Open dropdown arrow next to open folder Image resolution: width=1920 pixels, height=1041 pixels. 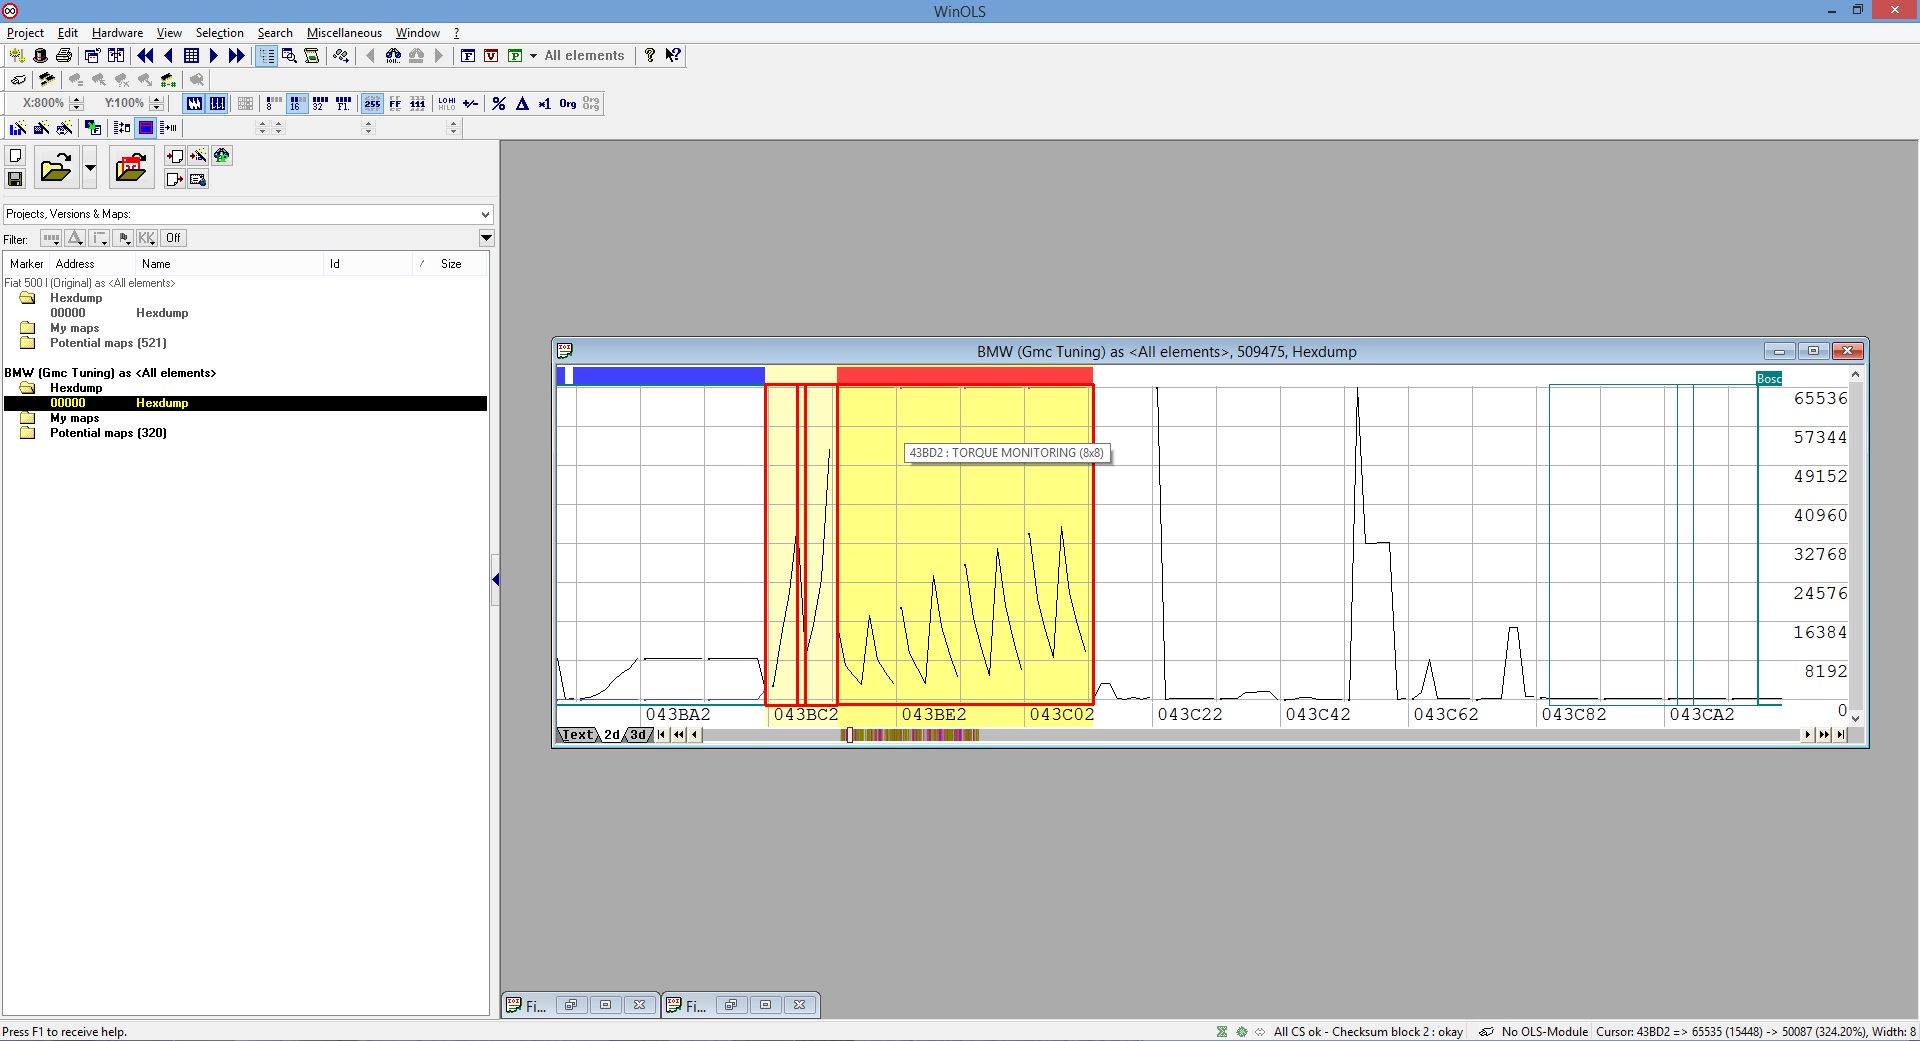[x=90, y=167]
